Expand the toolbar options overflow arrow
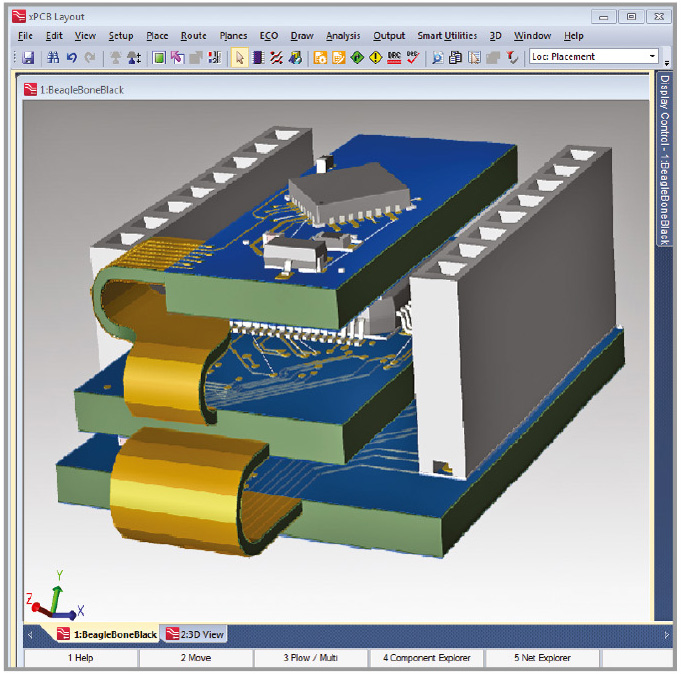The image size is (681, 674). [667, 62]
